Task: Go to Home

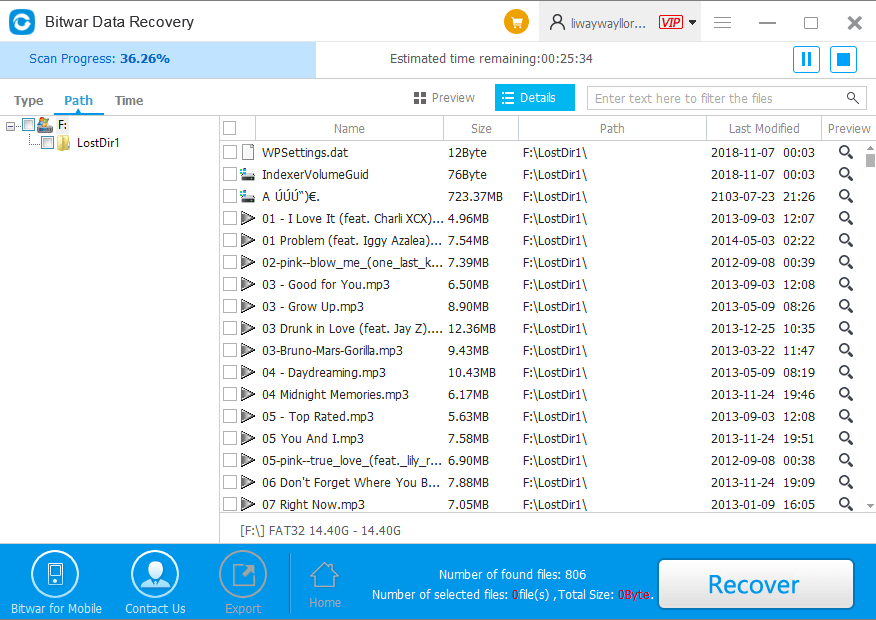Action: click(325, 585)
